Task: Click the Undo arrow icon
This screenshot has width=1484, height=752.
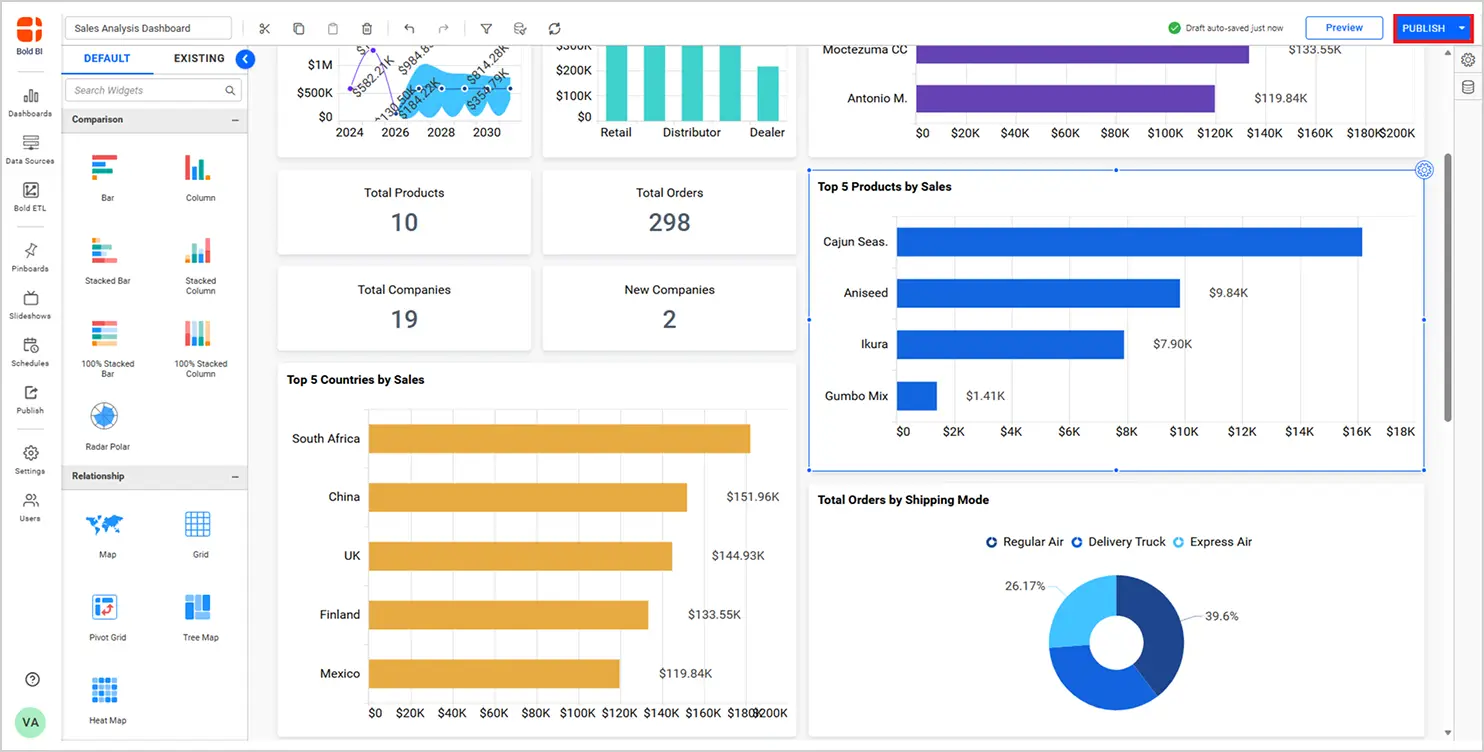Action: pyautogui.click(x=409, y=29)
